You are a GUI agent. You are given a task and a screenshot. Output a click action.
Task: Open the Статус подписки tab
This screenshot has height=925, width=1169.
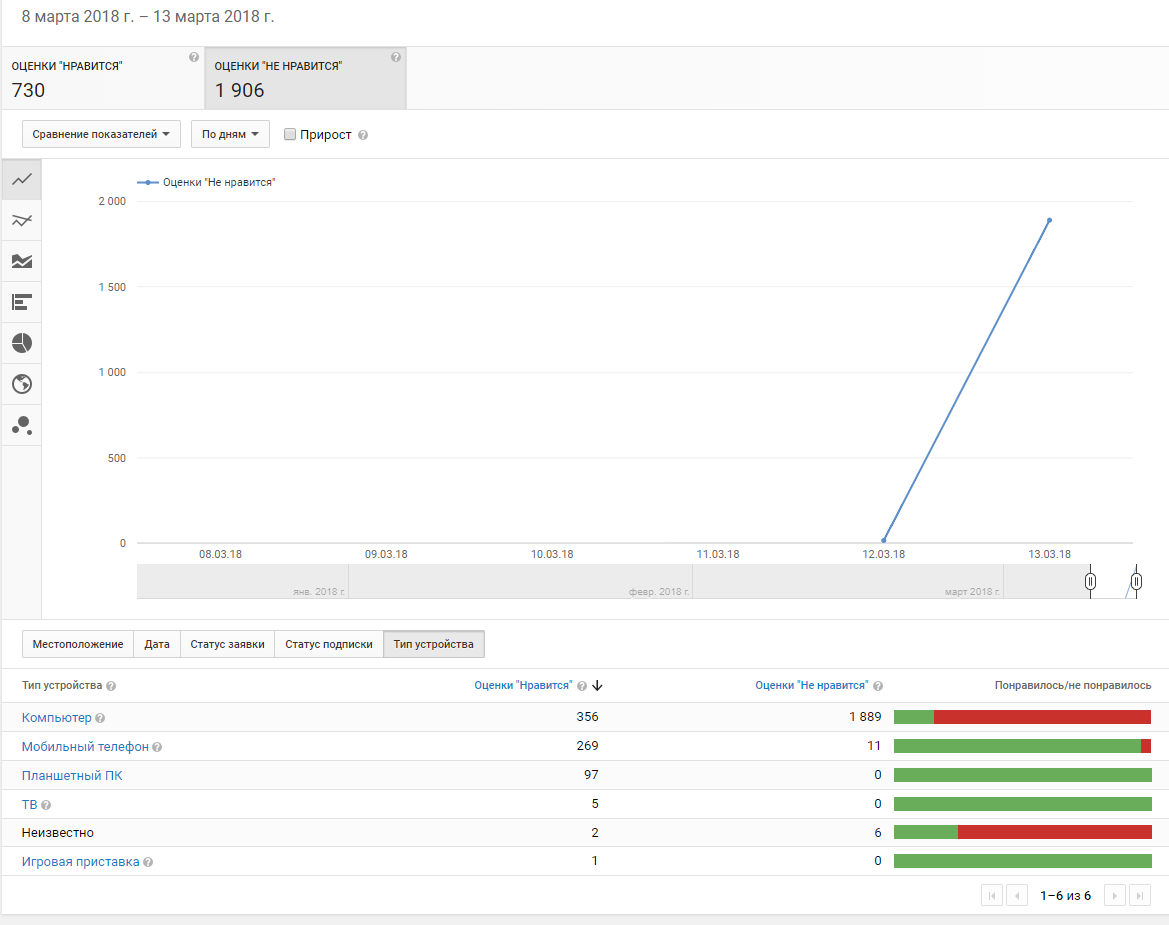[328, 644]
